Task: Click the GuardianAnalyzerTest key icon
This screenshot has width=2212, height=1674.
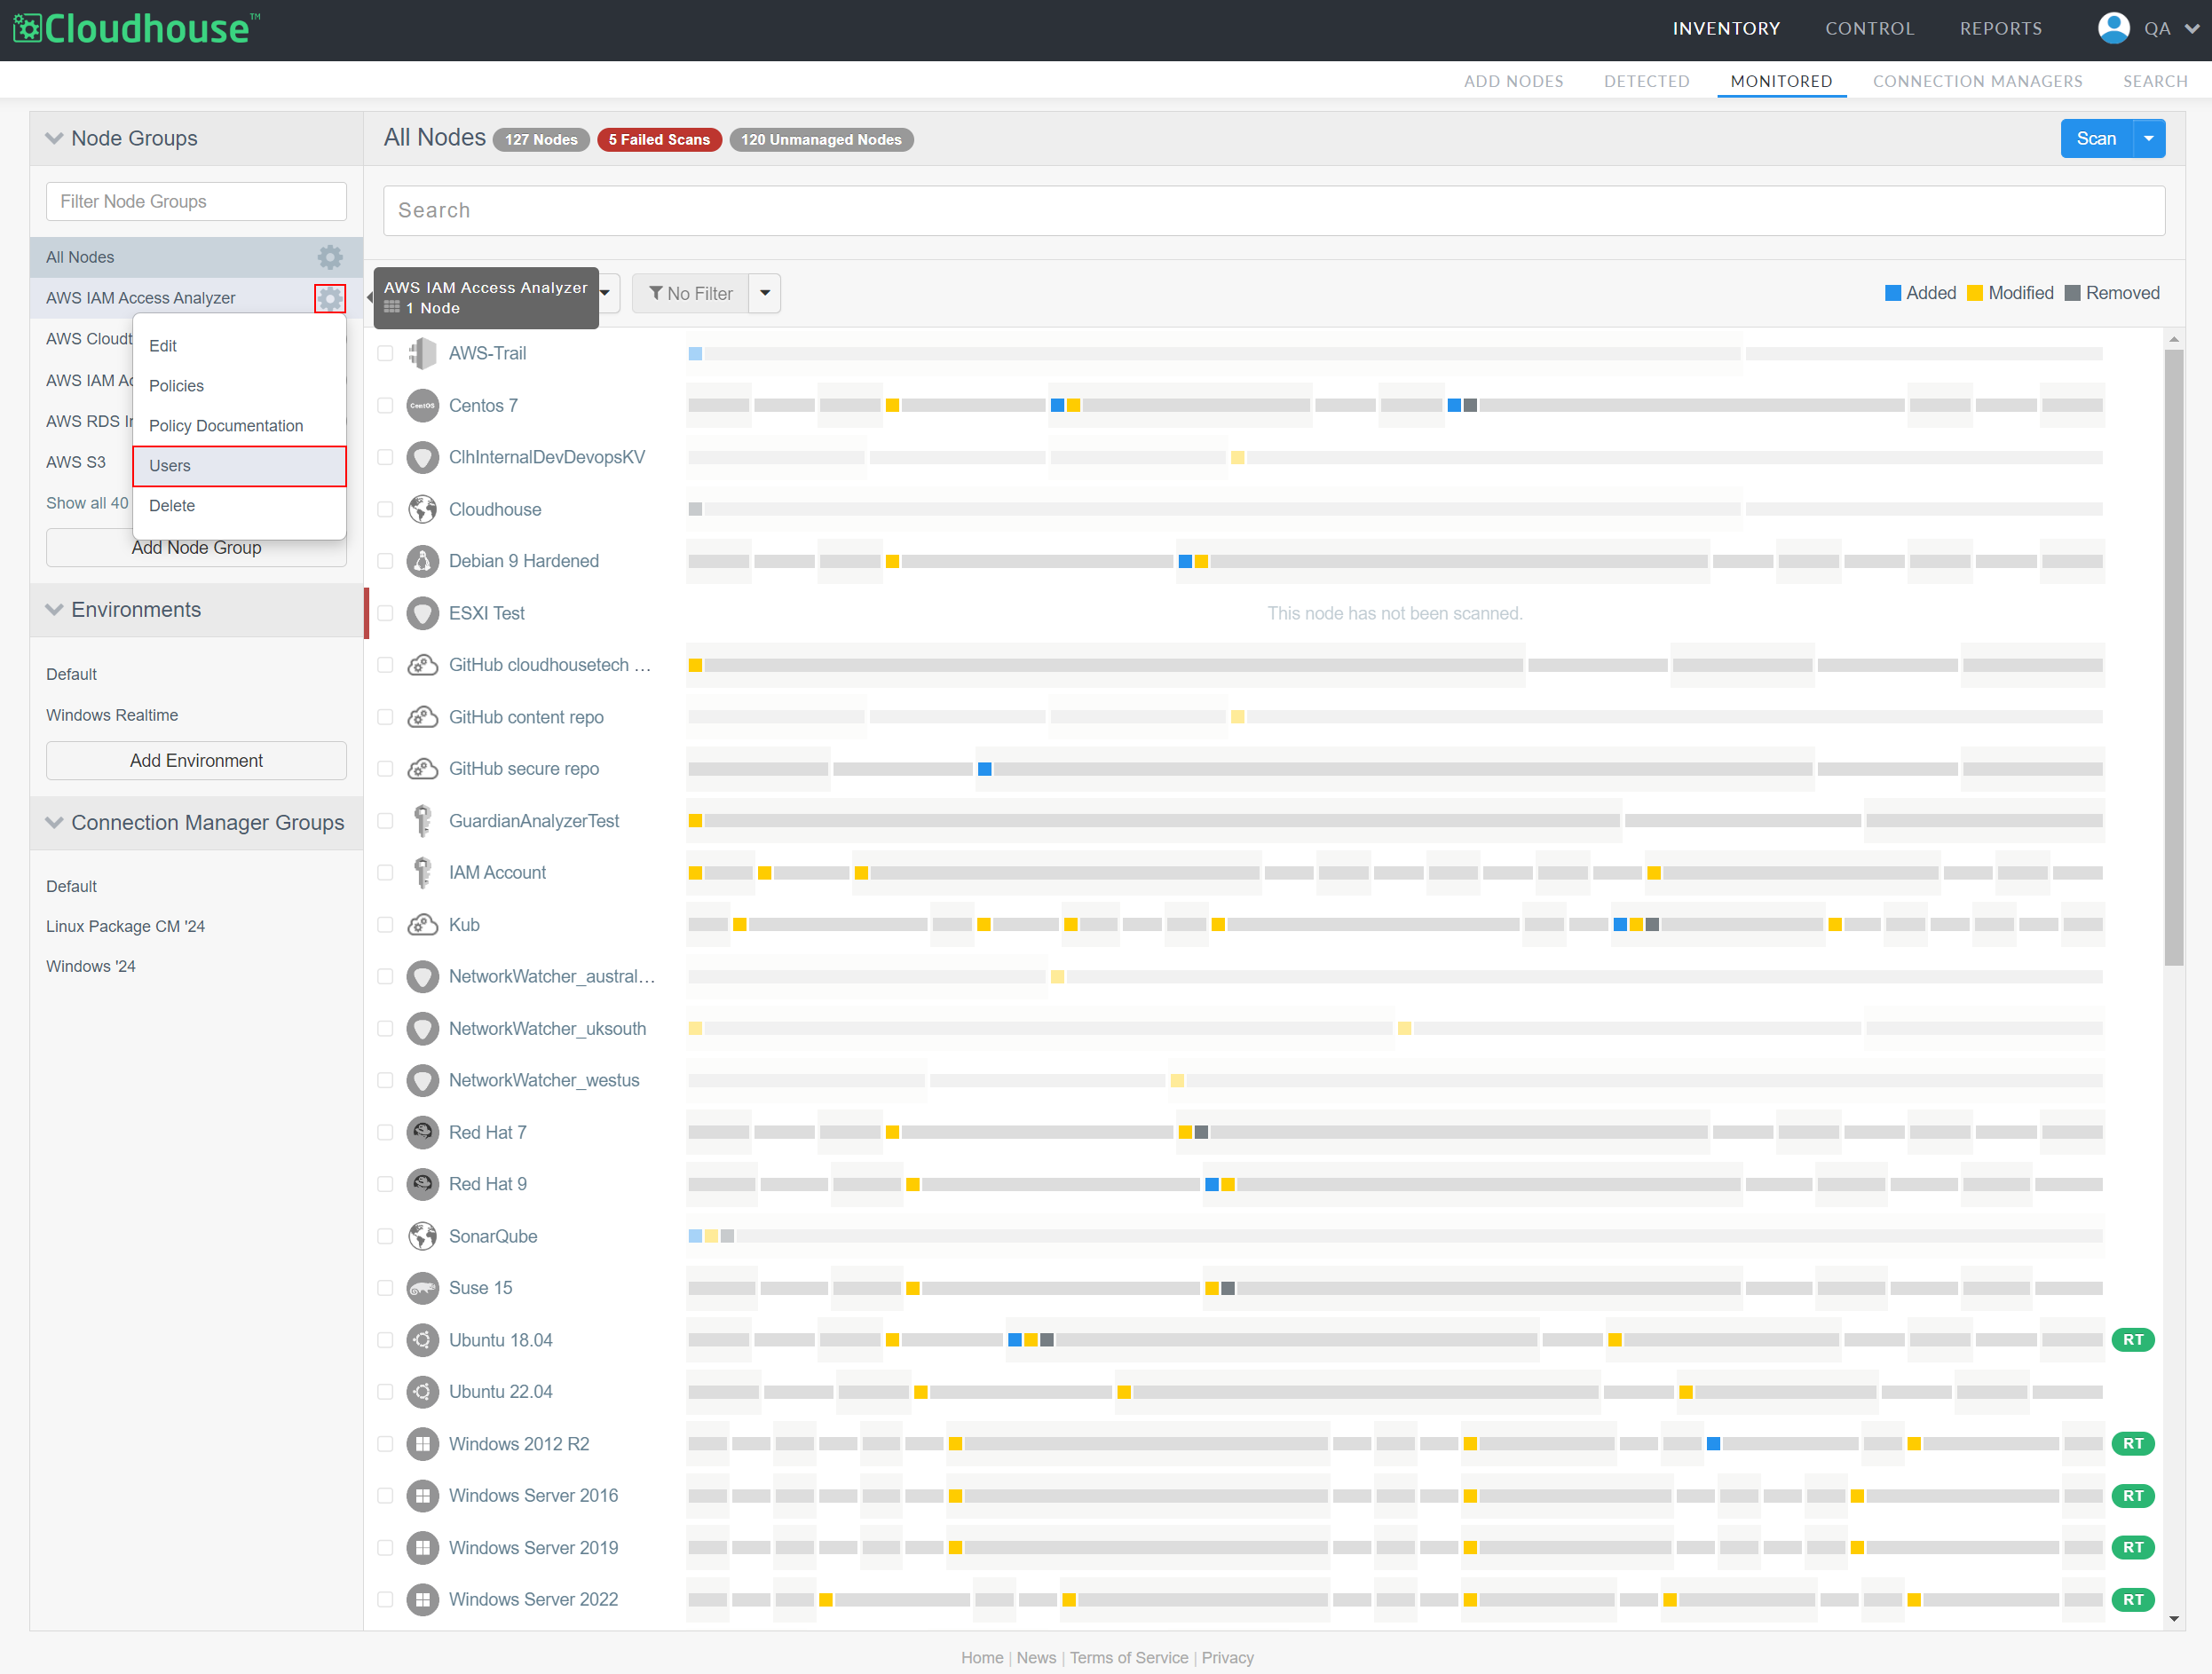Action: click(x=423, y=821)
